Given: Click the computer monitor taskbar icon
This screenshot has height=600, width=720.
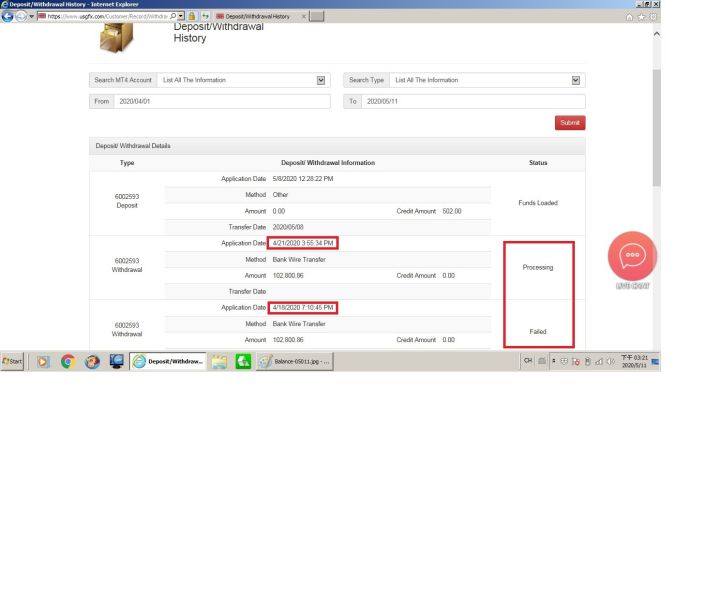Looking at the screenshot, I should [x=117, y=362].
